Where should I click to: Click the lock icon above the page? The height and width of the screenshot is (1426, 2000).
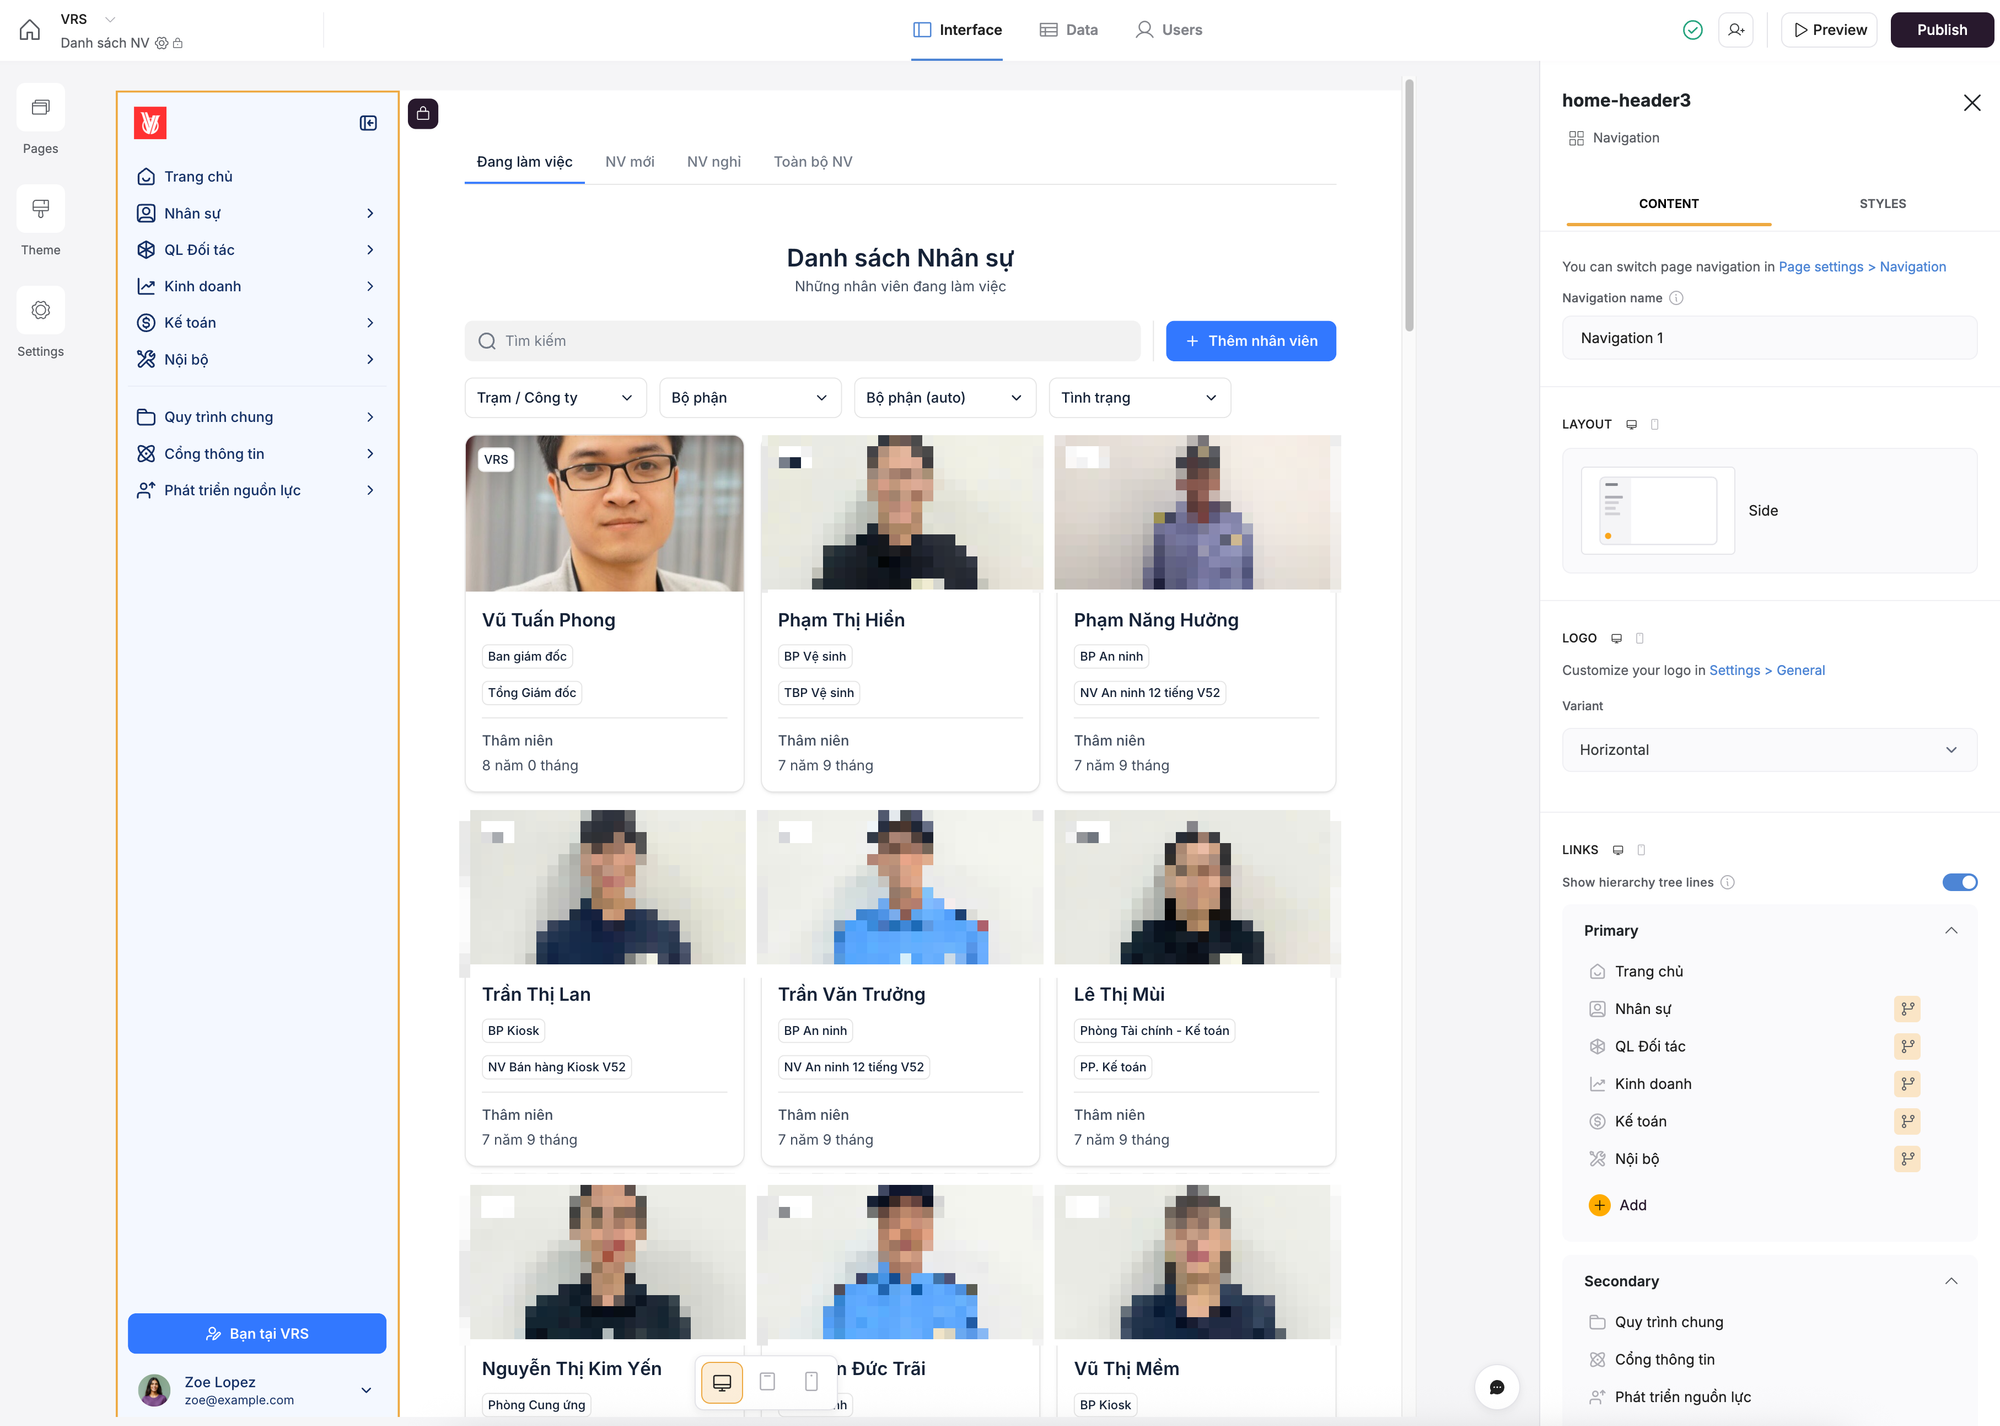tap(423, 114)
